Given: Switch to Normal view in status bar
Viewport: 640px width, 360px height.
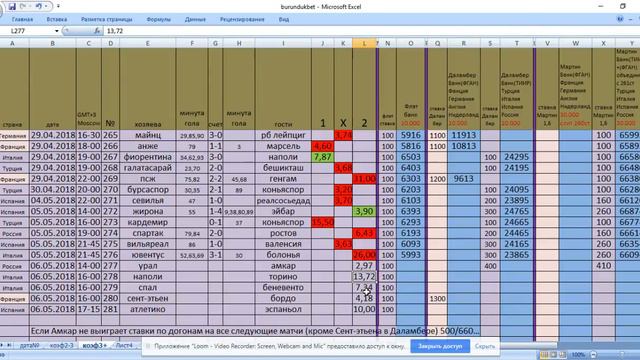Looking at the screenshot, I should pyautogui.click(x=544, y=355).
